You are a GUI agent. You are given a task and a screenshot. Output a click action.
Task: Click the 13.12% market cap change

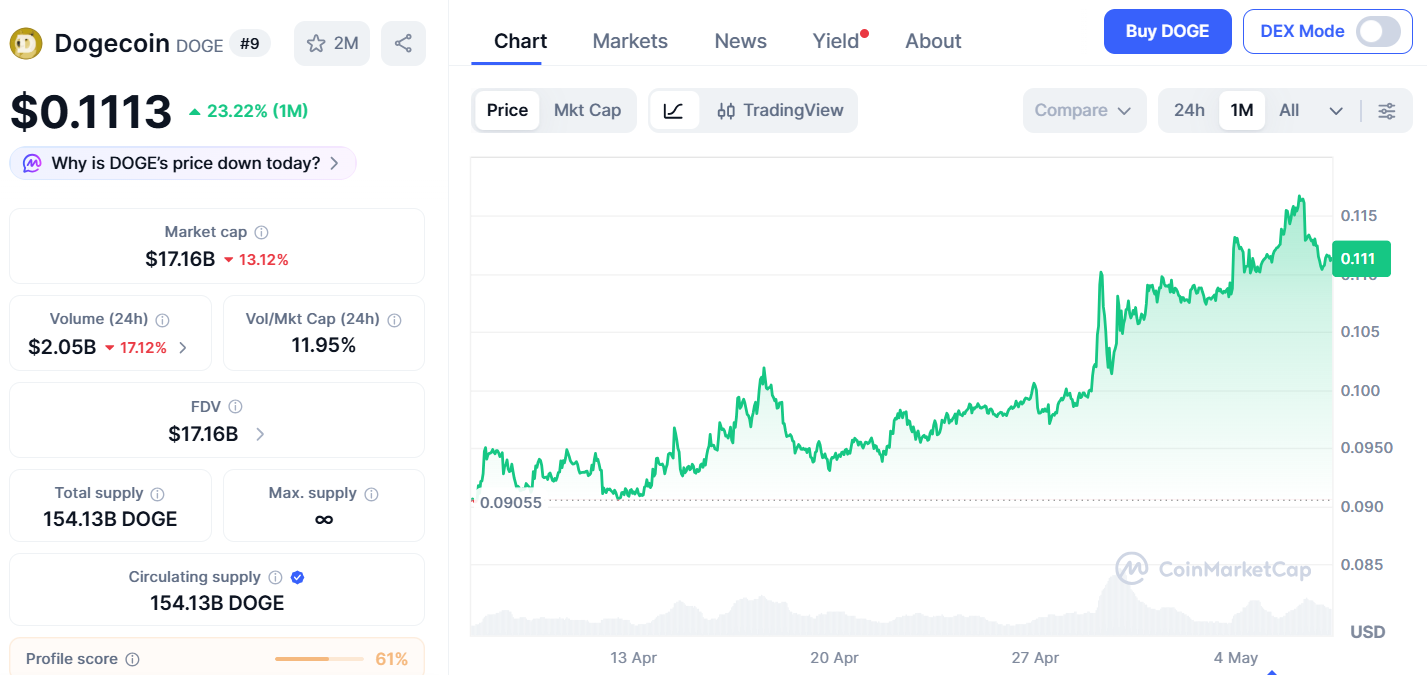[256, 260]
